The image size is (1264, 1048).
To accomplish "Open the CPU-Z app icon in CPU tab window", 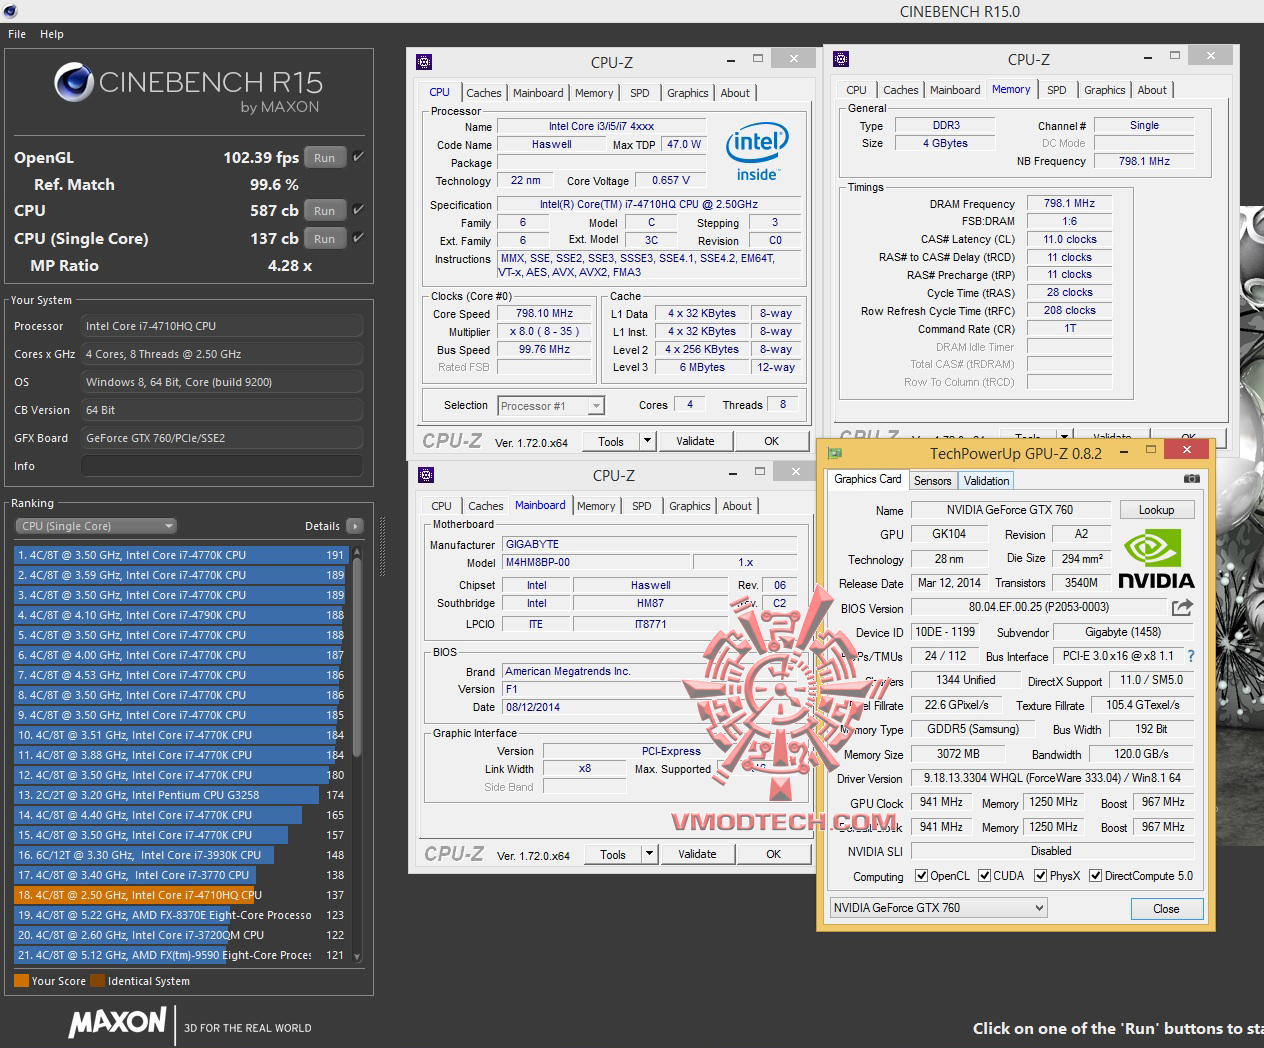I will (x=424, y=62).
